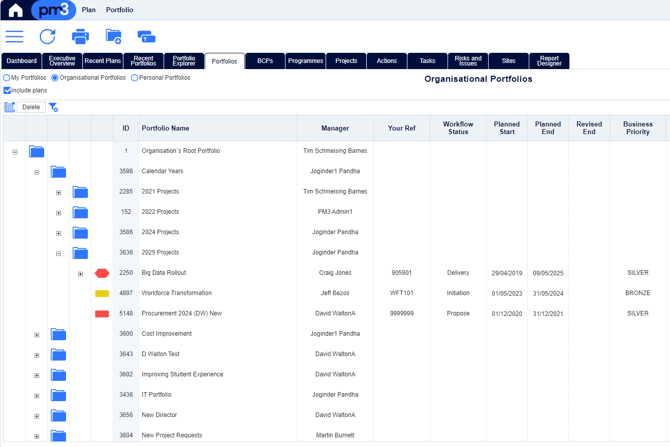Open the hamburger menu icon
Viewport: 670px width, 447px height.
(15, 37)
